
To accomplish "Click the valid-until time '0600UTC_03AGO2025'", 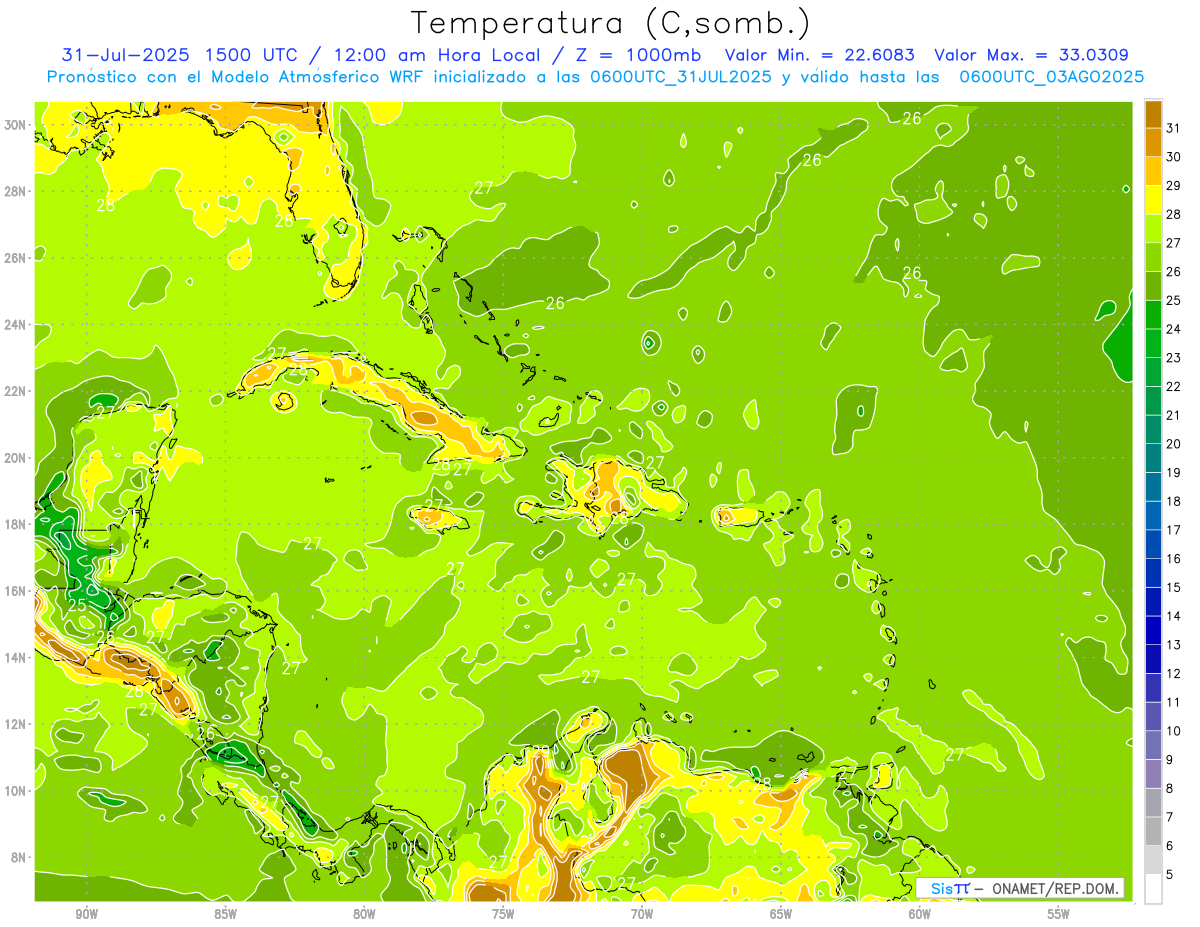I will 1051,77.
